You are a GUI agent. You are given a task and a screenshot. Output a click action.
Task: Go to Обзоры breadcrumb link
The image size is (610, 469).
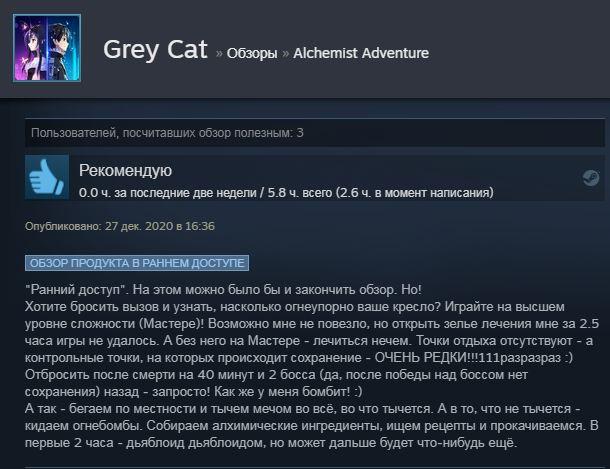[252, 53]
